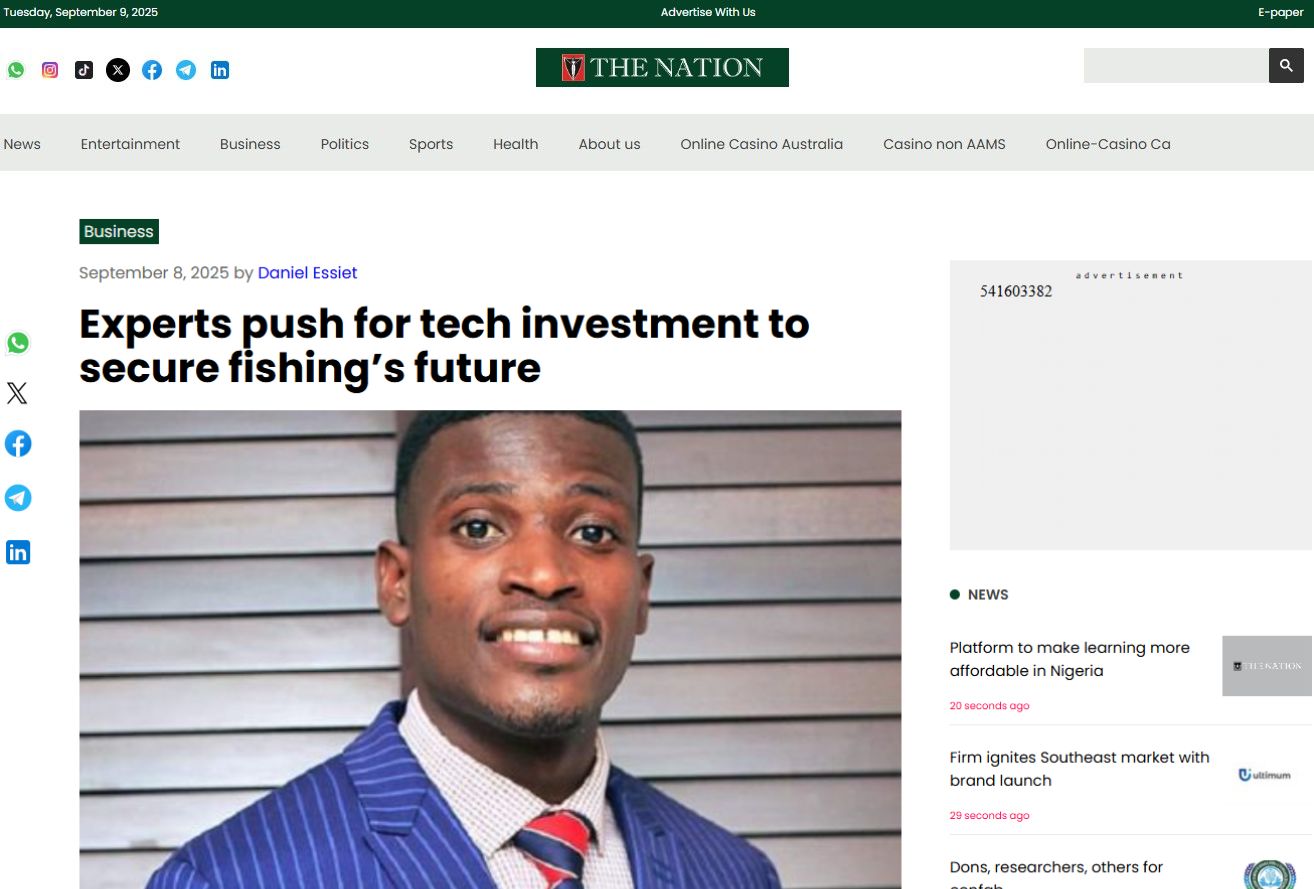1314x889 pixels.
Task: Click the Business category tag
Action: pyautogui.click(x=119, y=232)
